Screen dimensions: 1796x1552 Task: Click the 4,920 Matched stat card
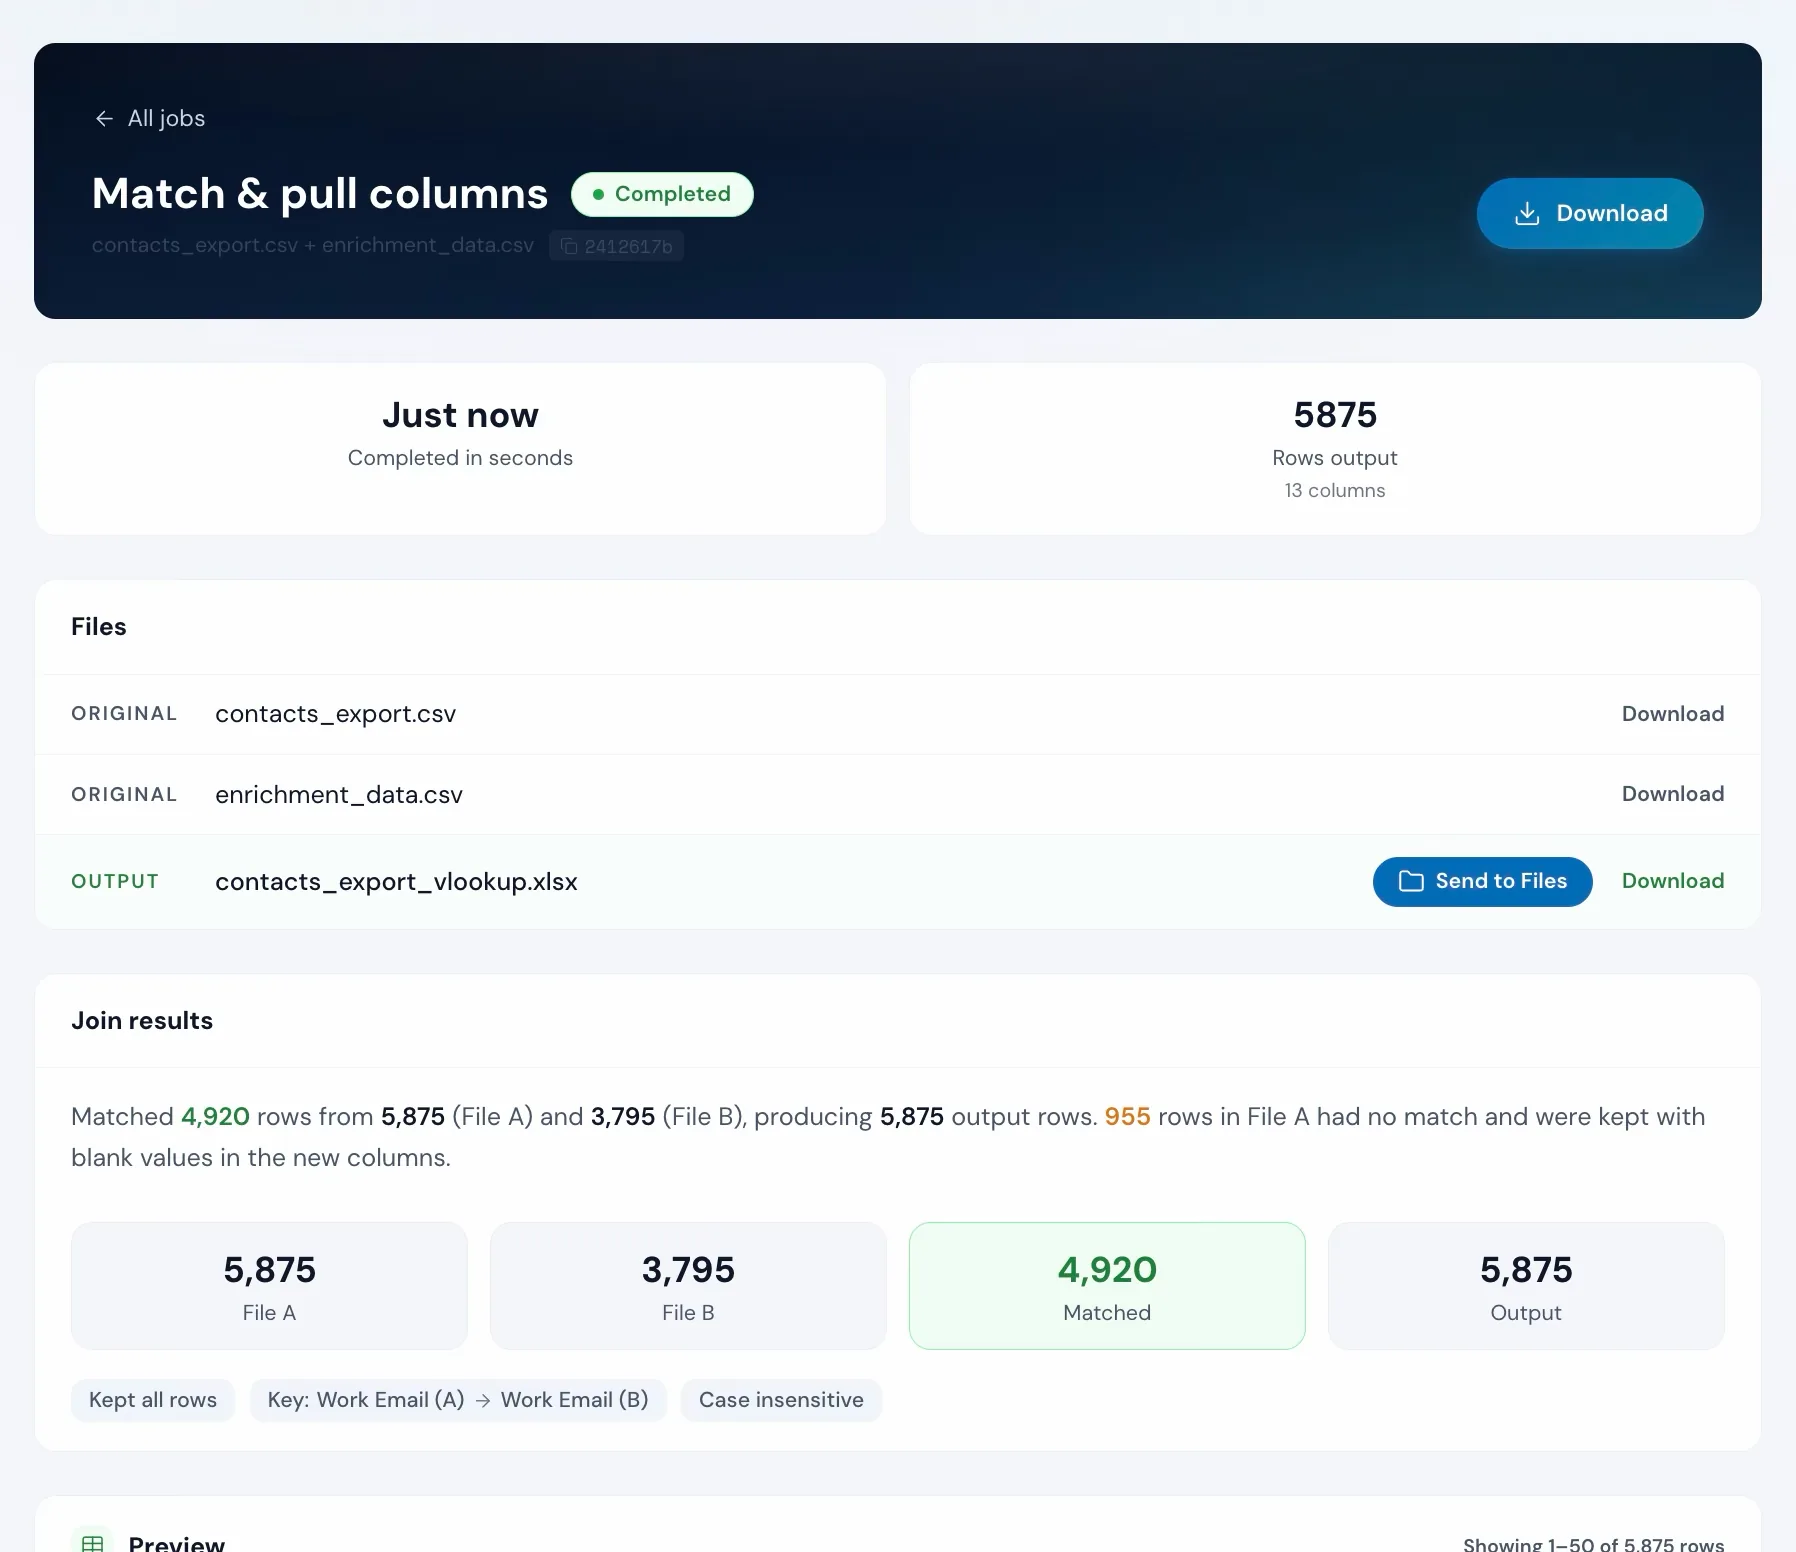1107,1286
